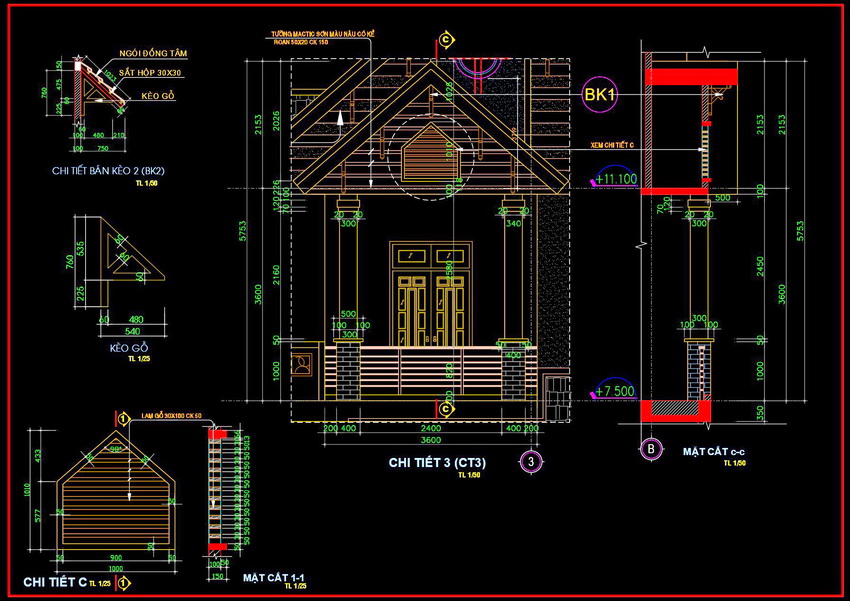The width and height of the screenshot is (850, 601).
Task: Click the circled B grid bubble
Action: point(650,448)
